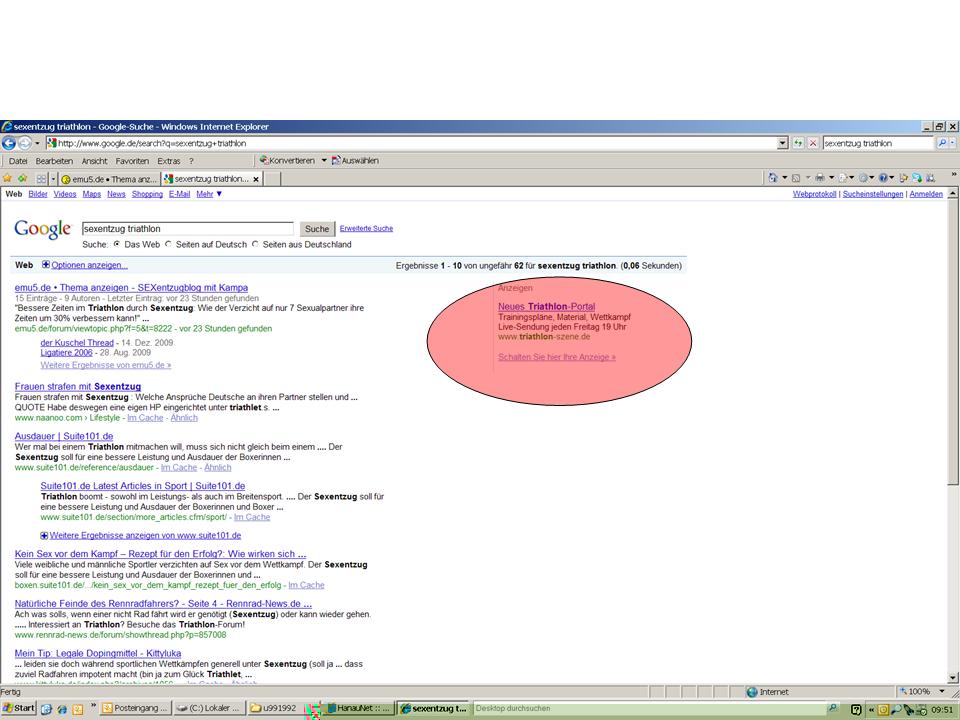
Task: Click the Google 'Suche' button
Action: pos(316,229)
